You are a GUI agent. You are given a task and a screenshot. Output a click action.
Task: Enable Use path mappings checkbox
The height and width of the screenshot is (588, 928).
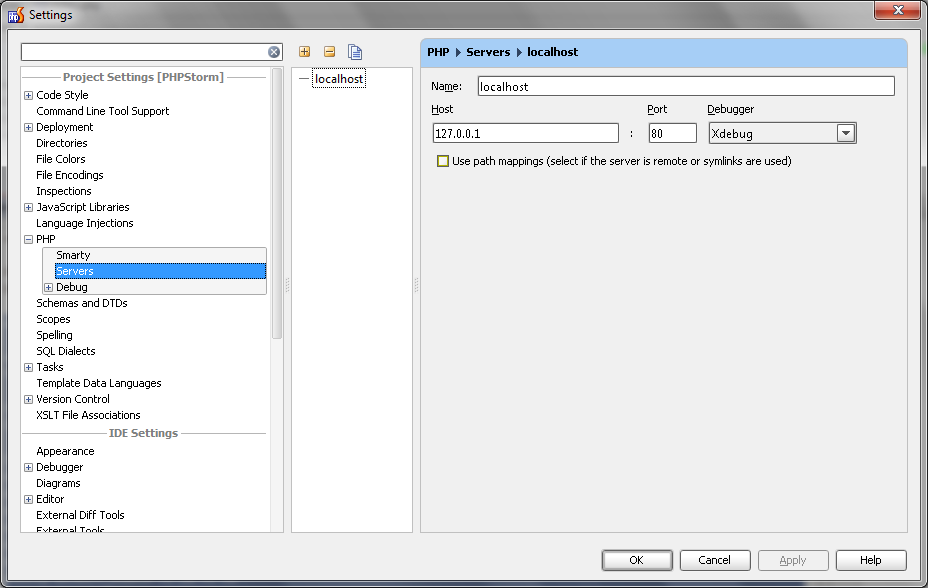443,161
